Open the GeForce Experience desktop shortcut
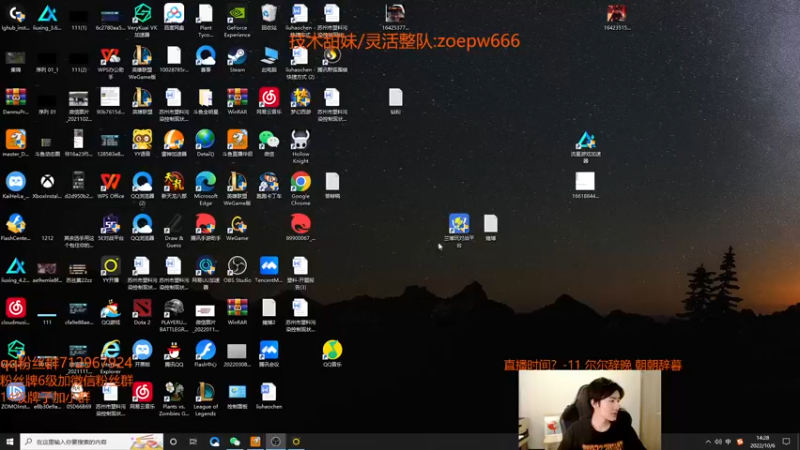 click(x=237, y=20)
